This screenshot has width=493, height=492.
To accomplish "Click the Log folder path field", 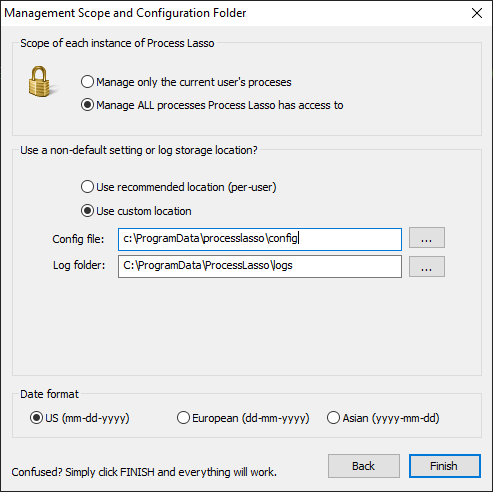I will coord(260,266).
